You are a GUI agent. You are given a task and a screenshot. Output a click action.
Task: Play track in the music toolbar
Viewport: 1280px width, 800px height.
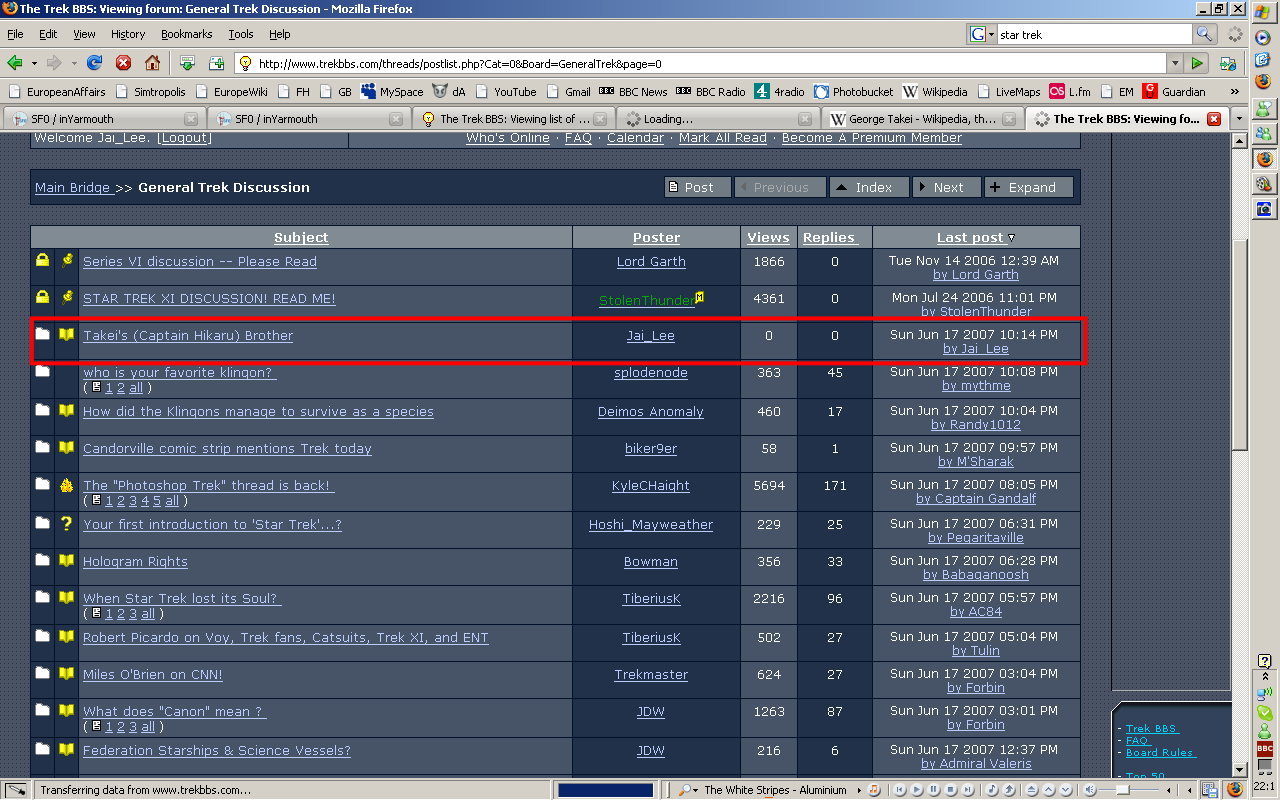(x=916, y=790)
